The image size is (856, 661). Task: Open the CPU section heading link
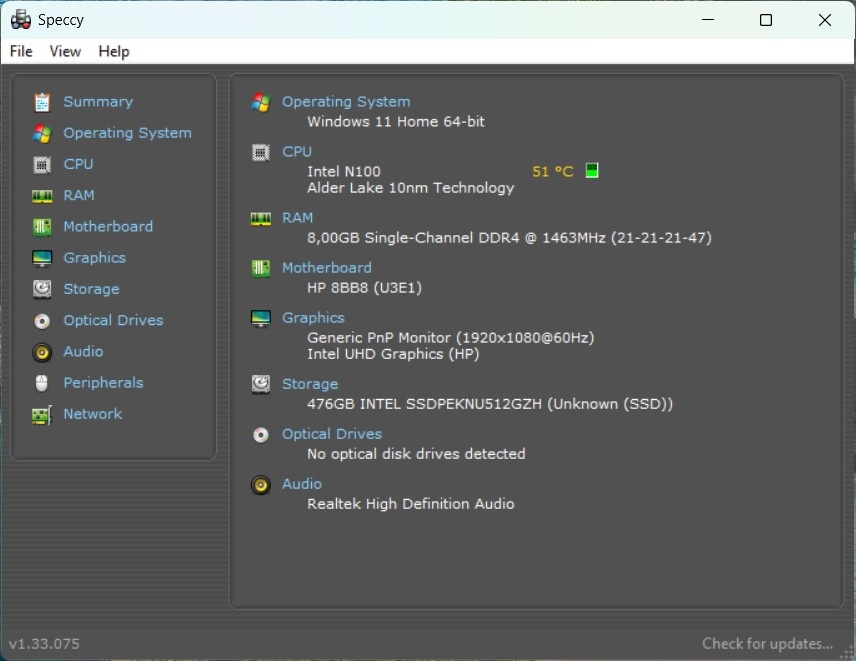click(297, 151)
